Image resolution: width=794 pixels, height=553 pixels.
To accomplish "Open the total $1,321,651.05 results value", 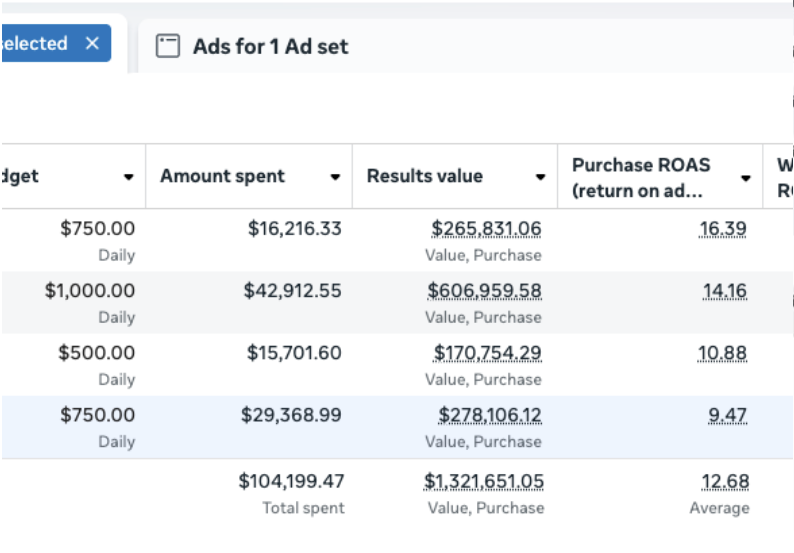I will pyautogui.click(x=484, y=481).
